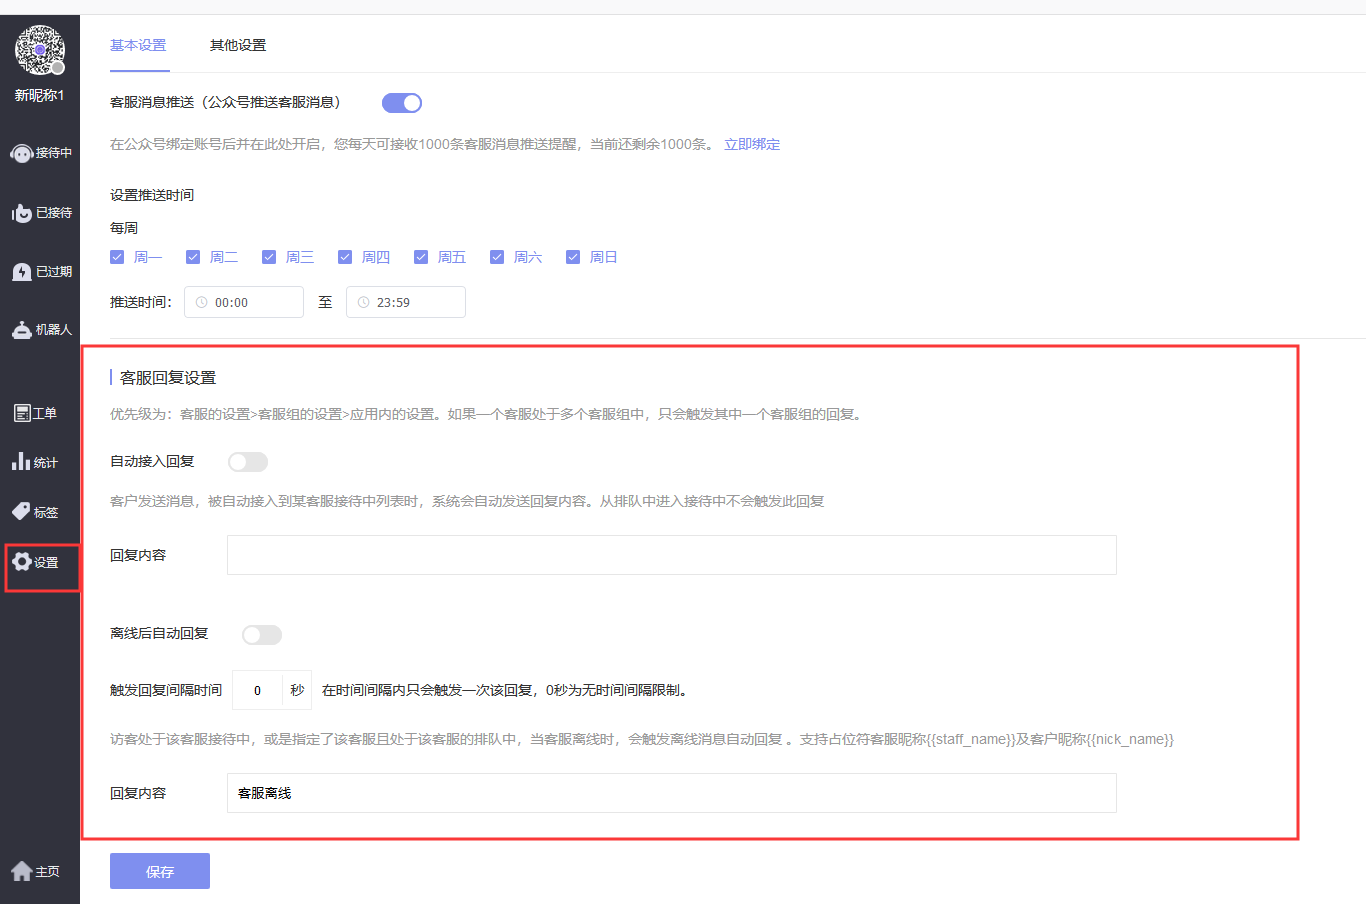Open 统计 statistics in sidebar
This screenshot has height=904, width=1366.
coord(36,462)
